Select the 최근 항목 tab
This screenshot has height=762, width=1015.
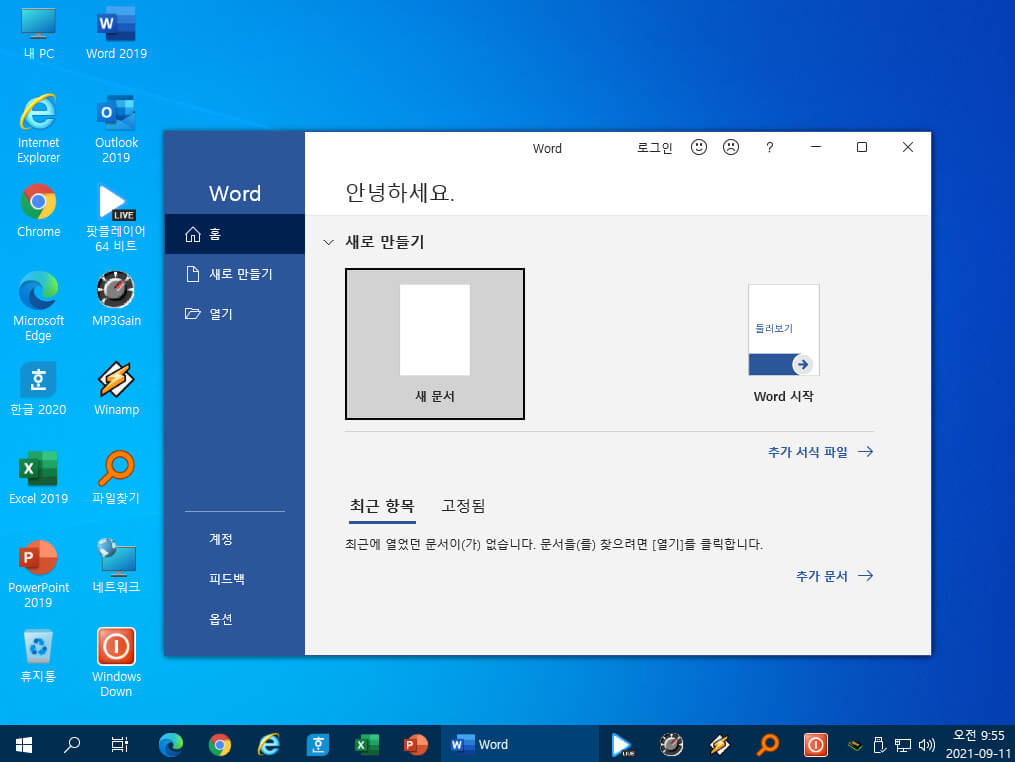pyautogui.click(x=382, y=506)
